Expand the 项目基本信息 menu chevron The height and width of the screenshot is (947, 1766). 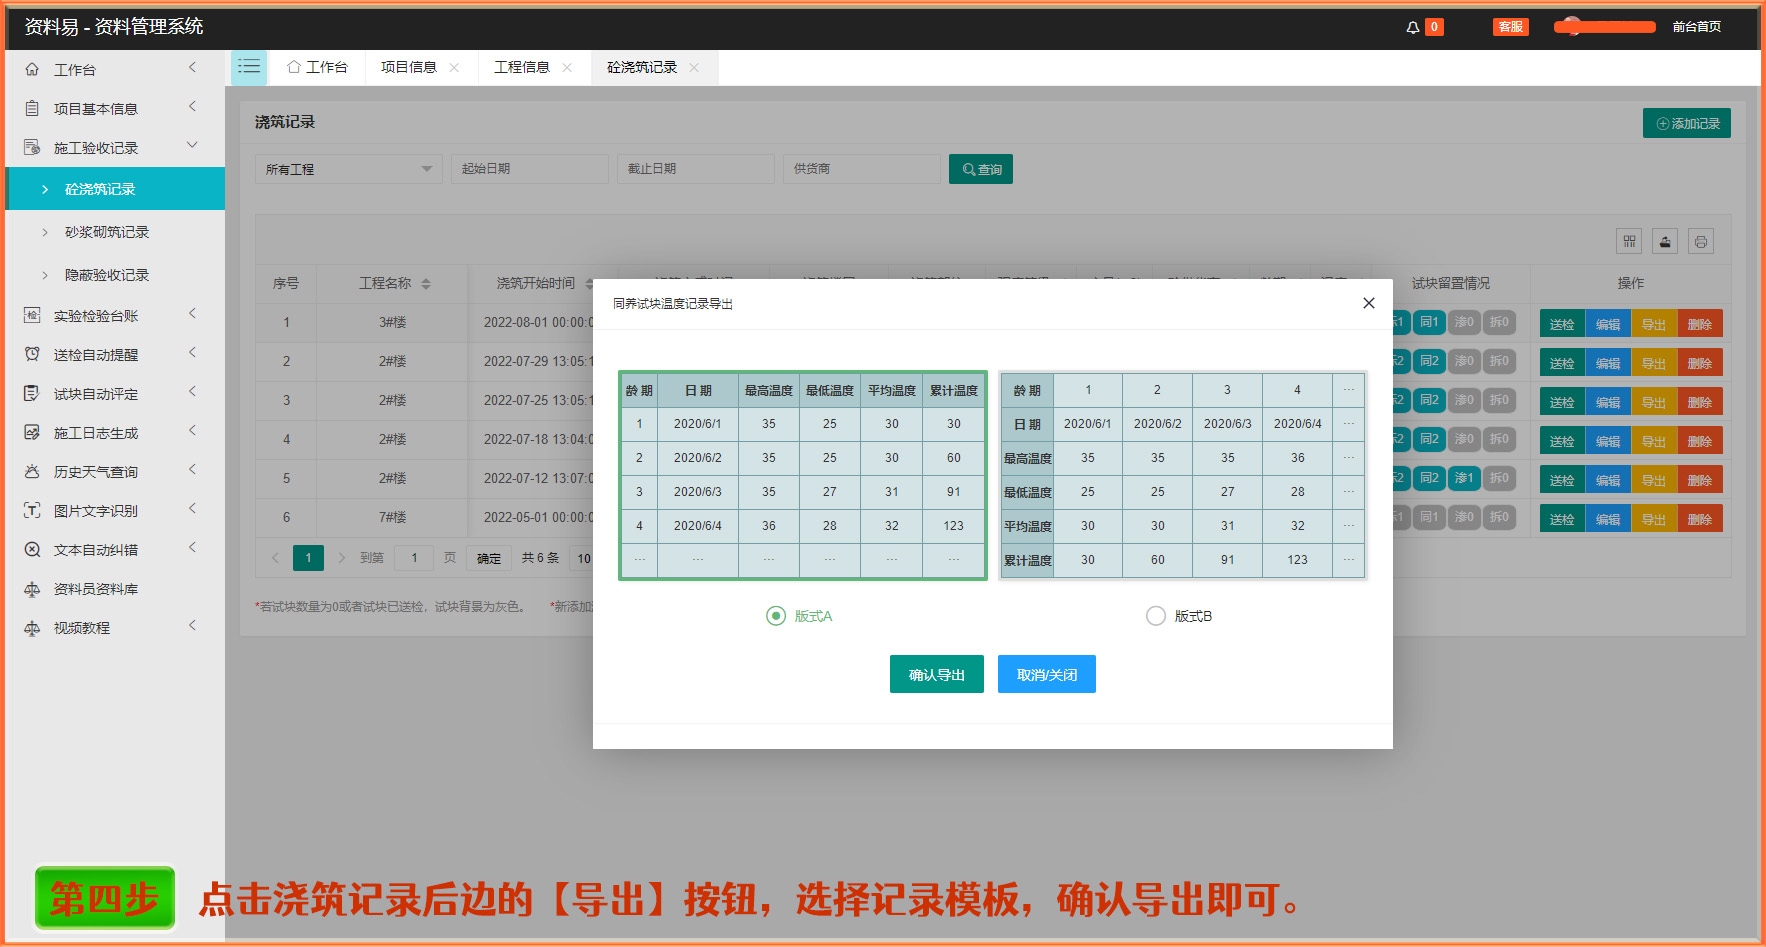[192, 107]
